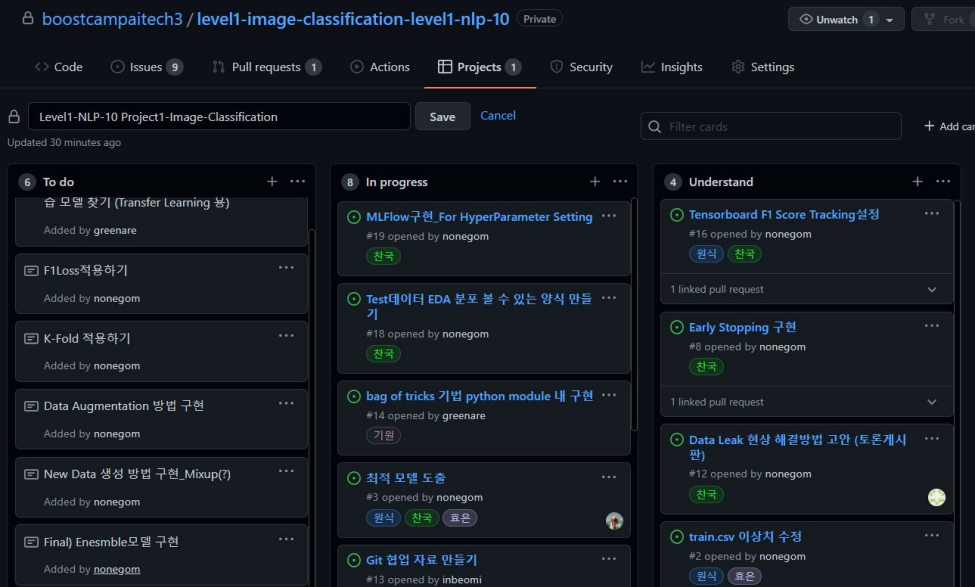Open menu for New Data 생성 Mixup card
This screenshot has height=587, width=975.
point(286,471)
